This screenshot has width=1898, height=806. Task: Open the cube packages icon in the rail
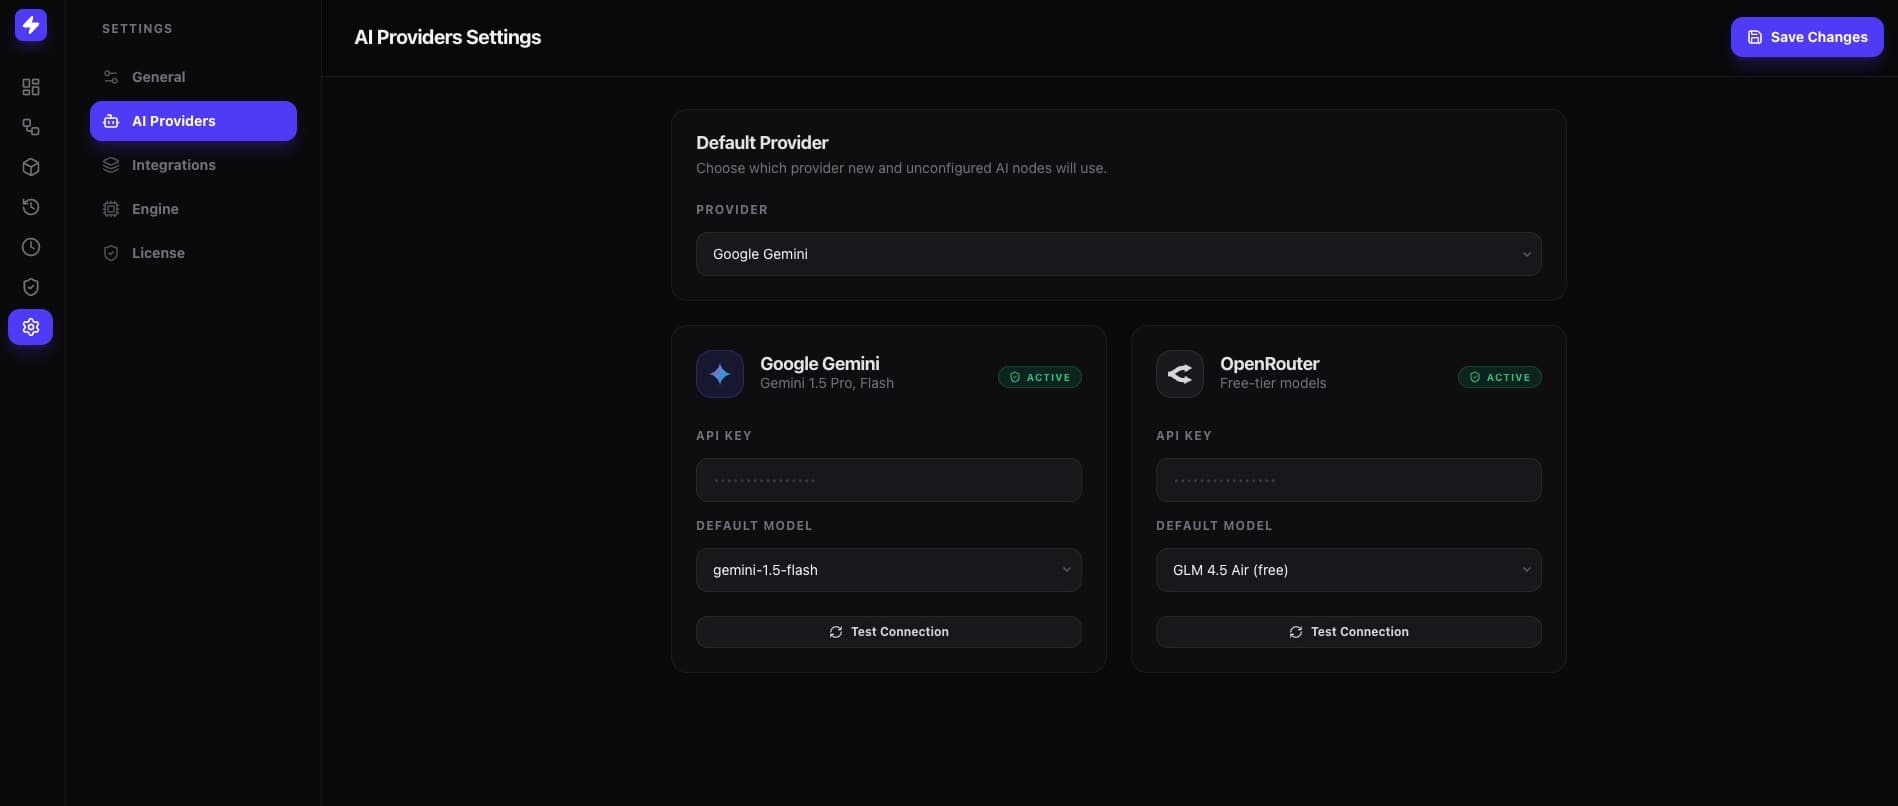pyautogui.click(x=31, y=167)
